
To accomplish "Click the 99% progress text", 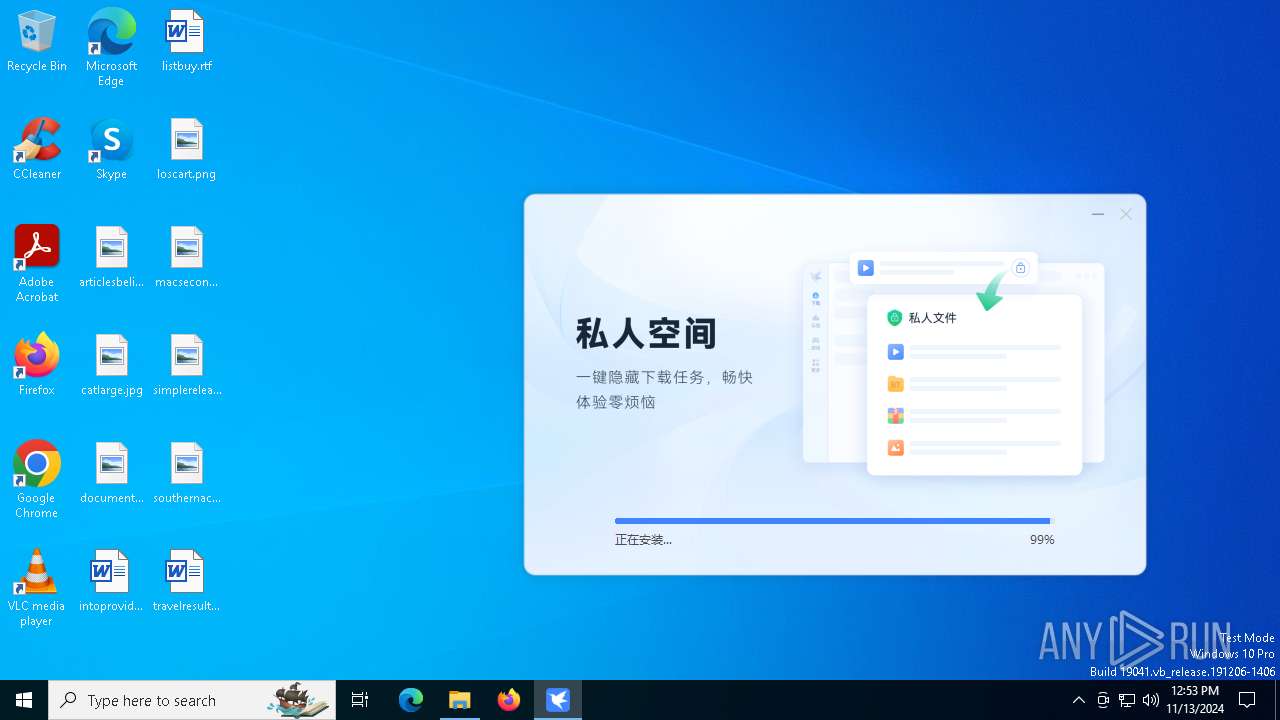I will 1042,540.
